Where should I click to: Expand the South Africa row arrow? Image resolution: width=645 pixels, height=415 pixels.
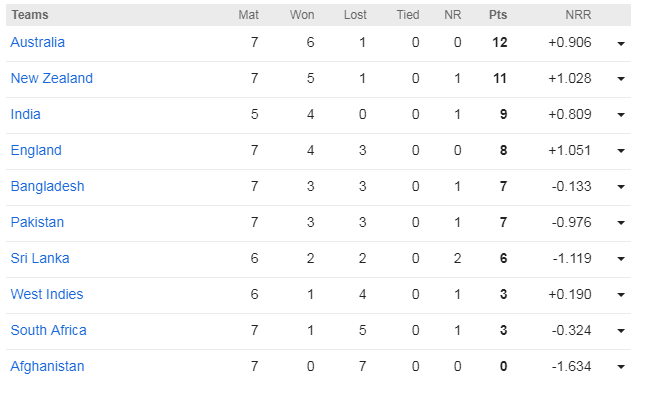621,332
